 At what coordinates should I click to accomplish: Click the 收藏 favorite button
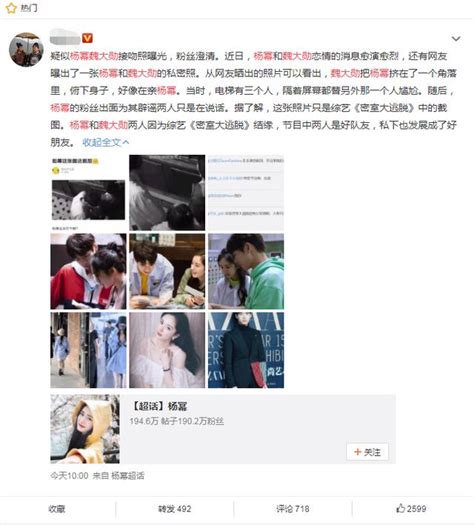pyautogui.click(x=57, y=509)
